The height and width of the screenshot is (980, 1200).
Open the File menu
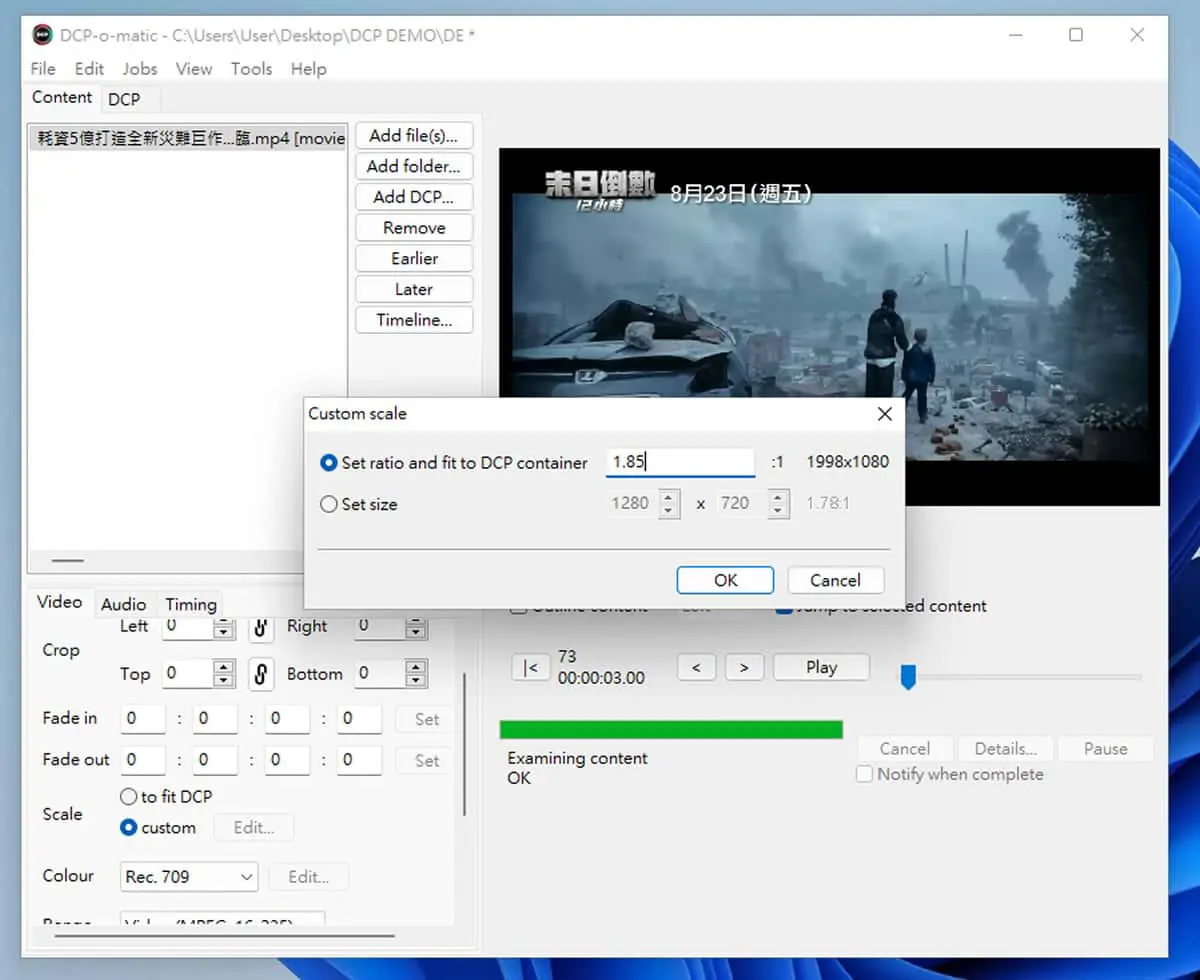click(x=43, y=69)
